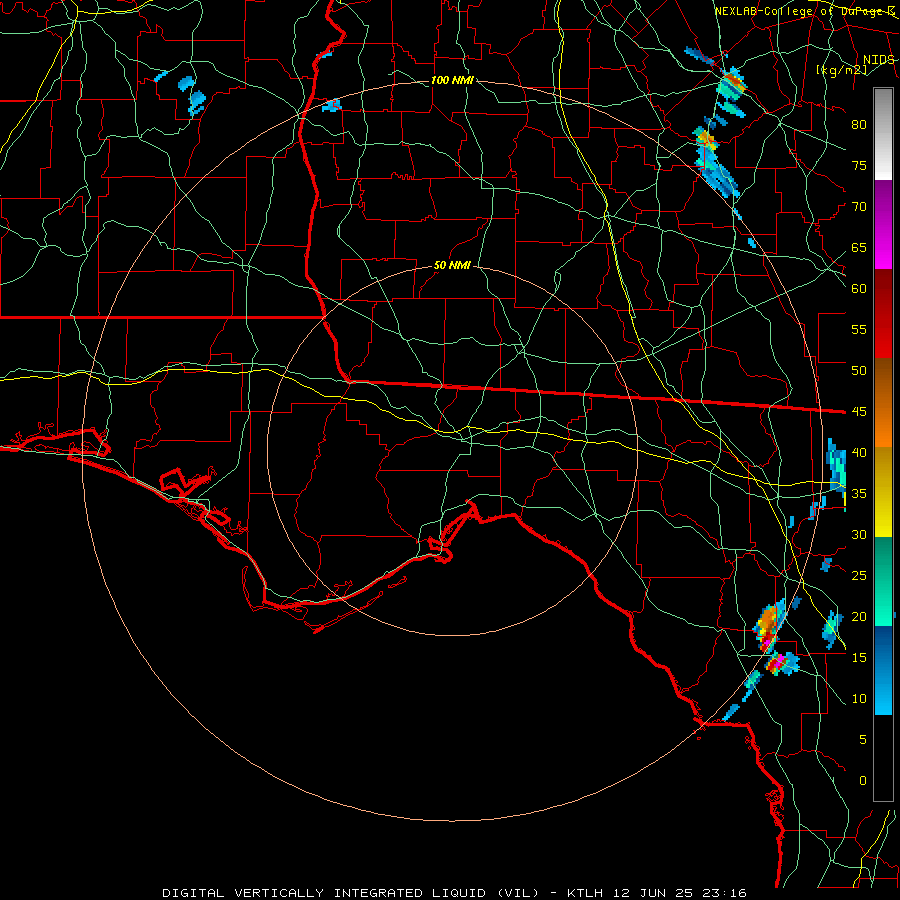The width and height of the screenshot is (900, 900).
Task: Click the 40 value on the color scale
Action: click(859, 452)
